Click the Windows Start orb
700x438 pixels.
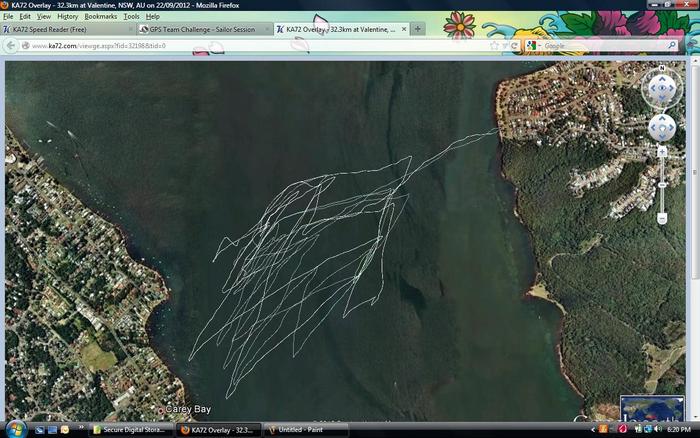(x=13, y=429)
